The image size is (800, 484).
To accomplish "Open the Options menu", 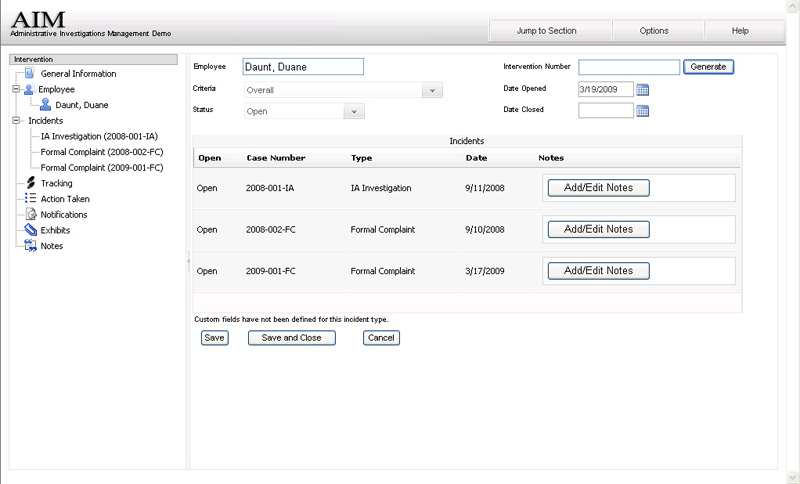I will (x=654, y=31).
